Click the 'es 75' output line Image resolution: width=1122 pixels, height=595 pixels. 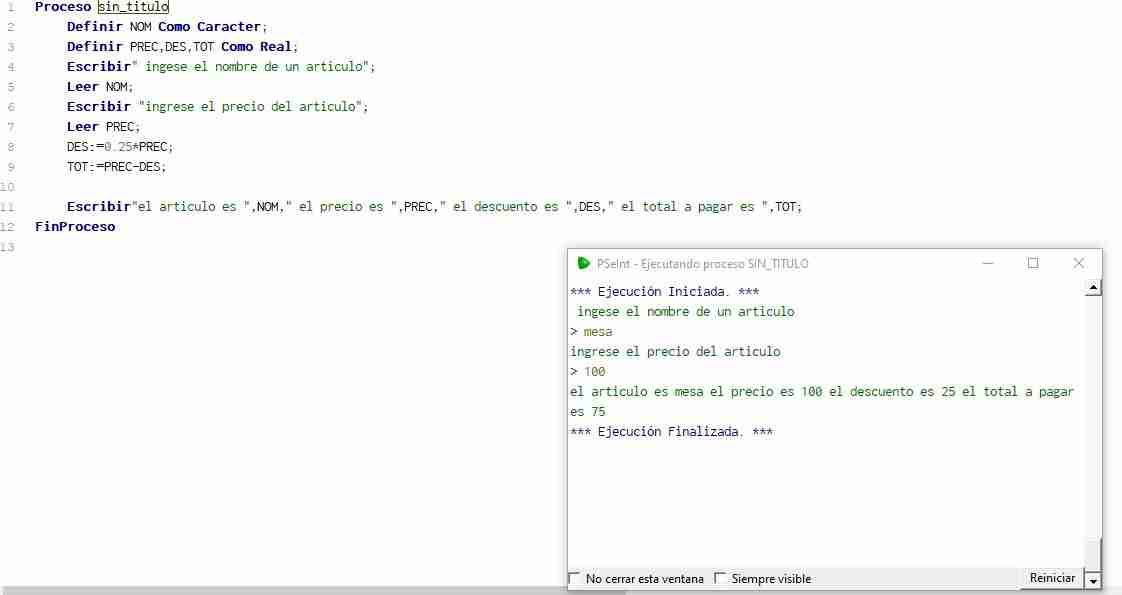(587, 411)
